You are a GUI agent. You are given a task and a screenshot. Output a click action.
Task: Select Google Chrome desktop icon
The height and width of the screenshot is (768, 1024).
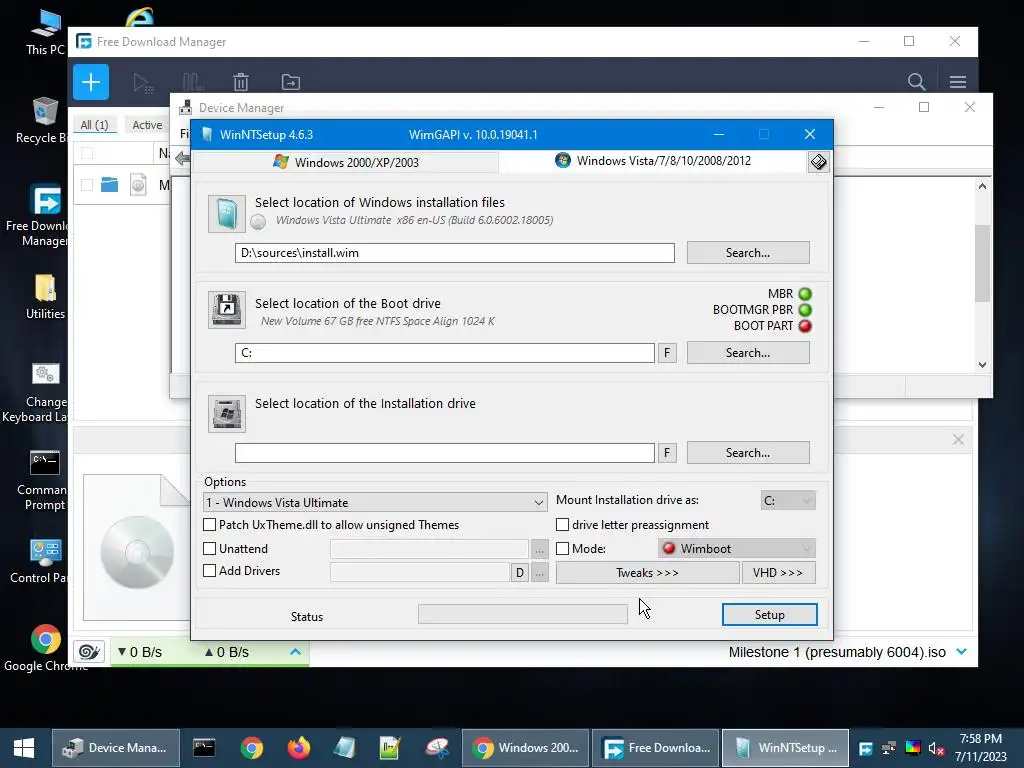point(45,648)
